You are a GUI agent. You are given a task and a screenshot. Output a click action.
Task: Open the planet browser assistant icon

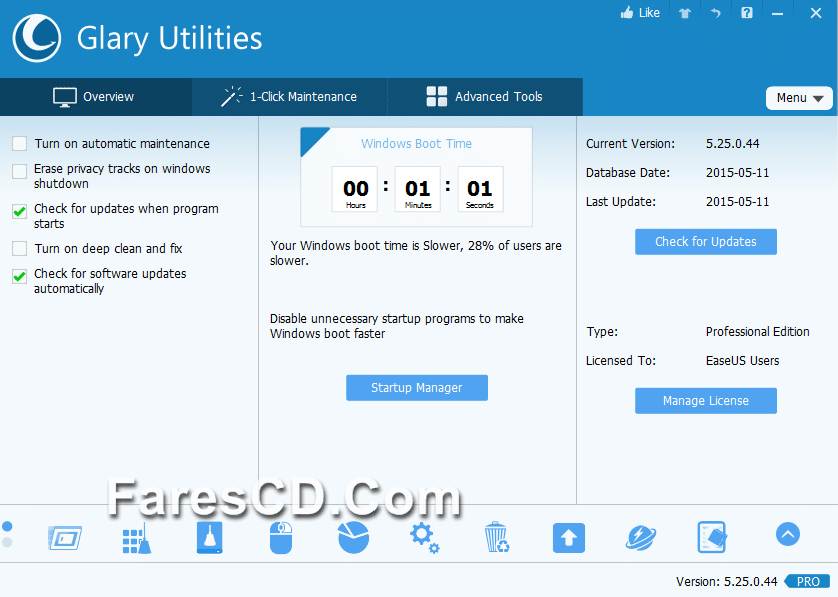tap(641, 538)
